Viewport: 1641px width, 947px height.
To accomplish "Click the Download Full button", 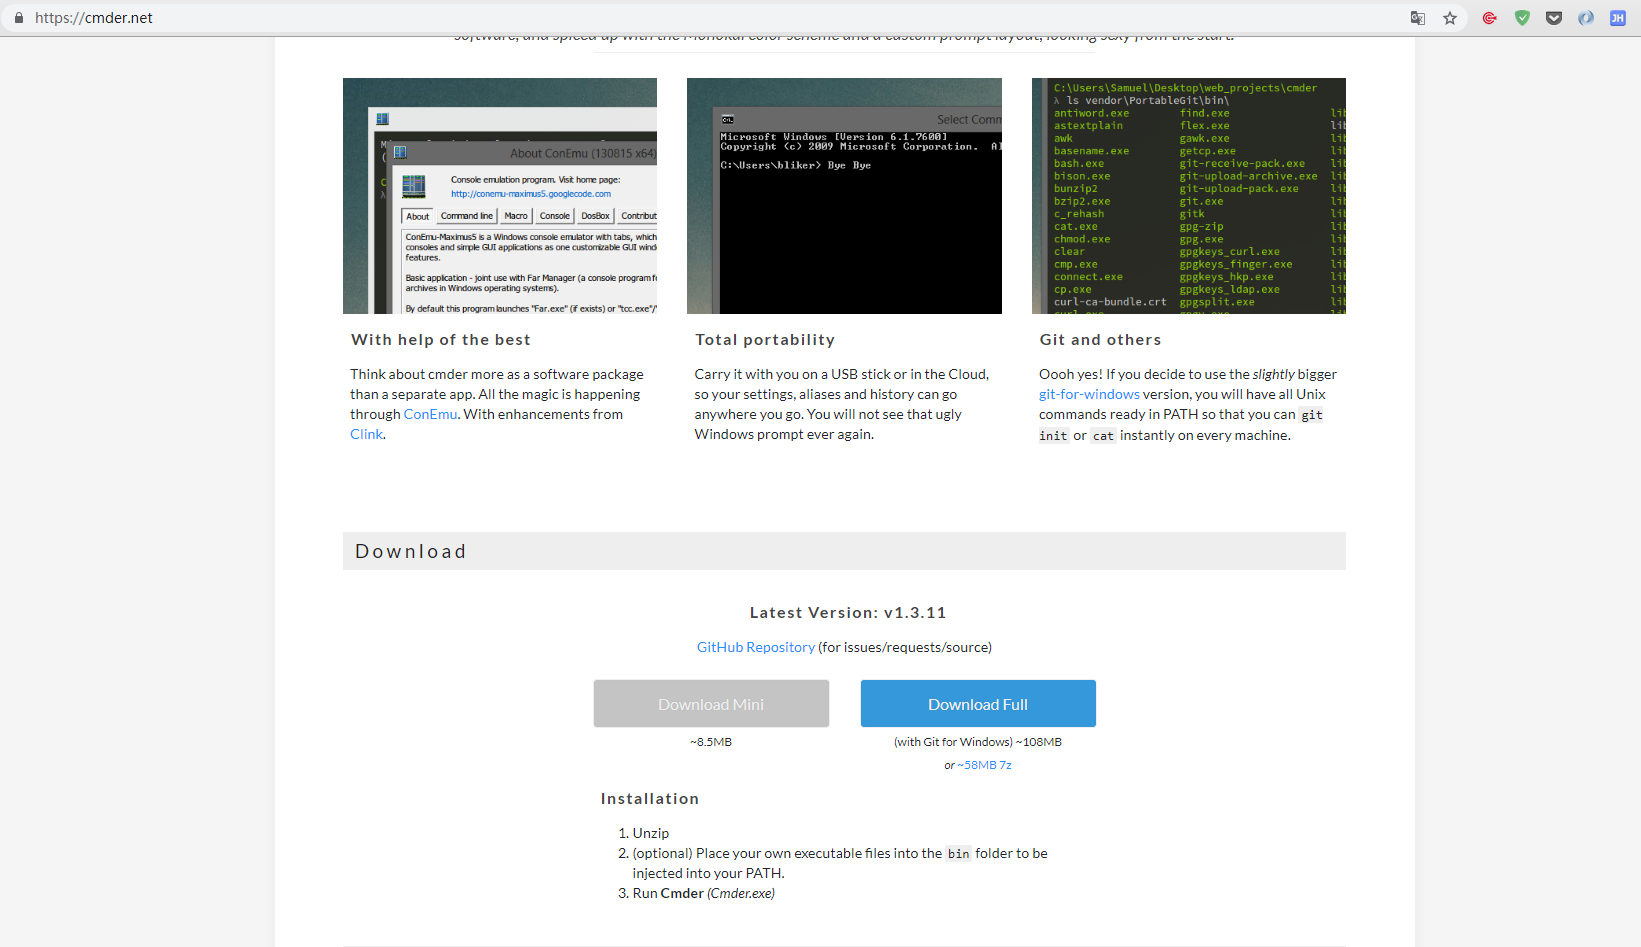I will [978, 704].
